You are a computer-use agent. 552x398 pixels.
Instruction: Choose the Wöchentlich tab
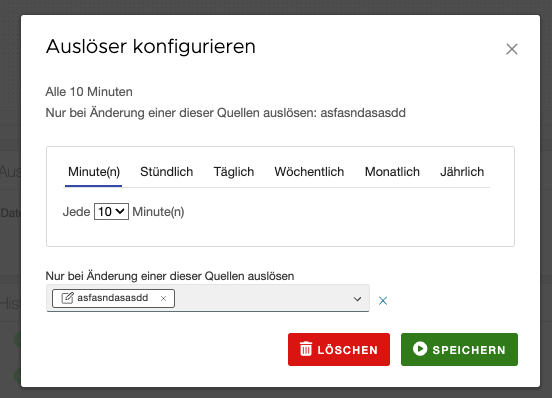309,172
